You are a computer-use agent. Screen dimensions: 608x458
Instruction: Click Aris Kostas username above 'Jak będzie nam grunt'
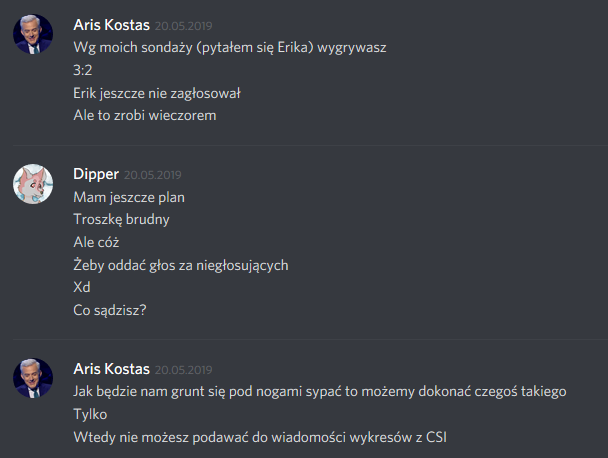(x=112, y=369)
